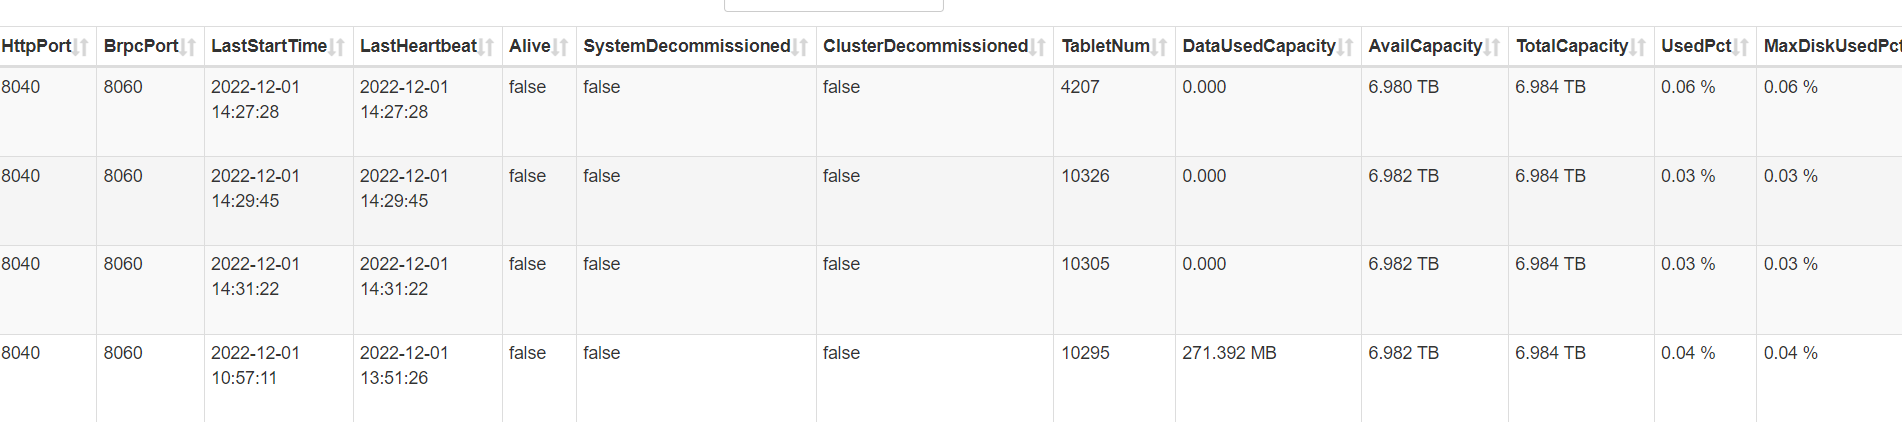
Task: Click the search input above table
Action: [833, 5]
